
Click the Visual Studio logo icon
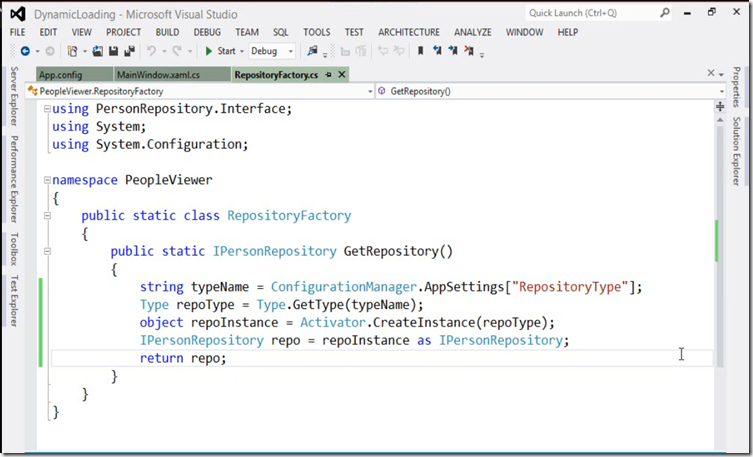coord(18,14)
